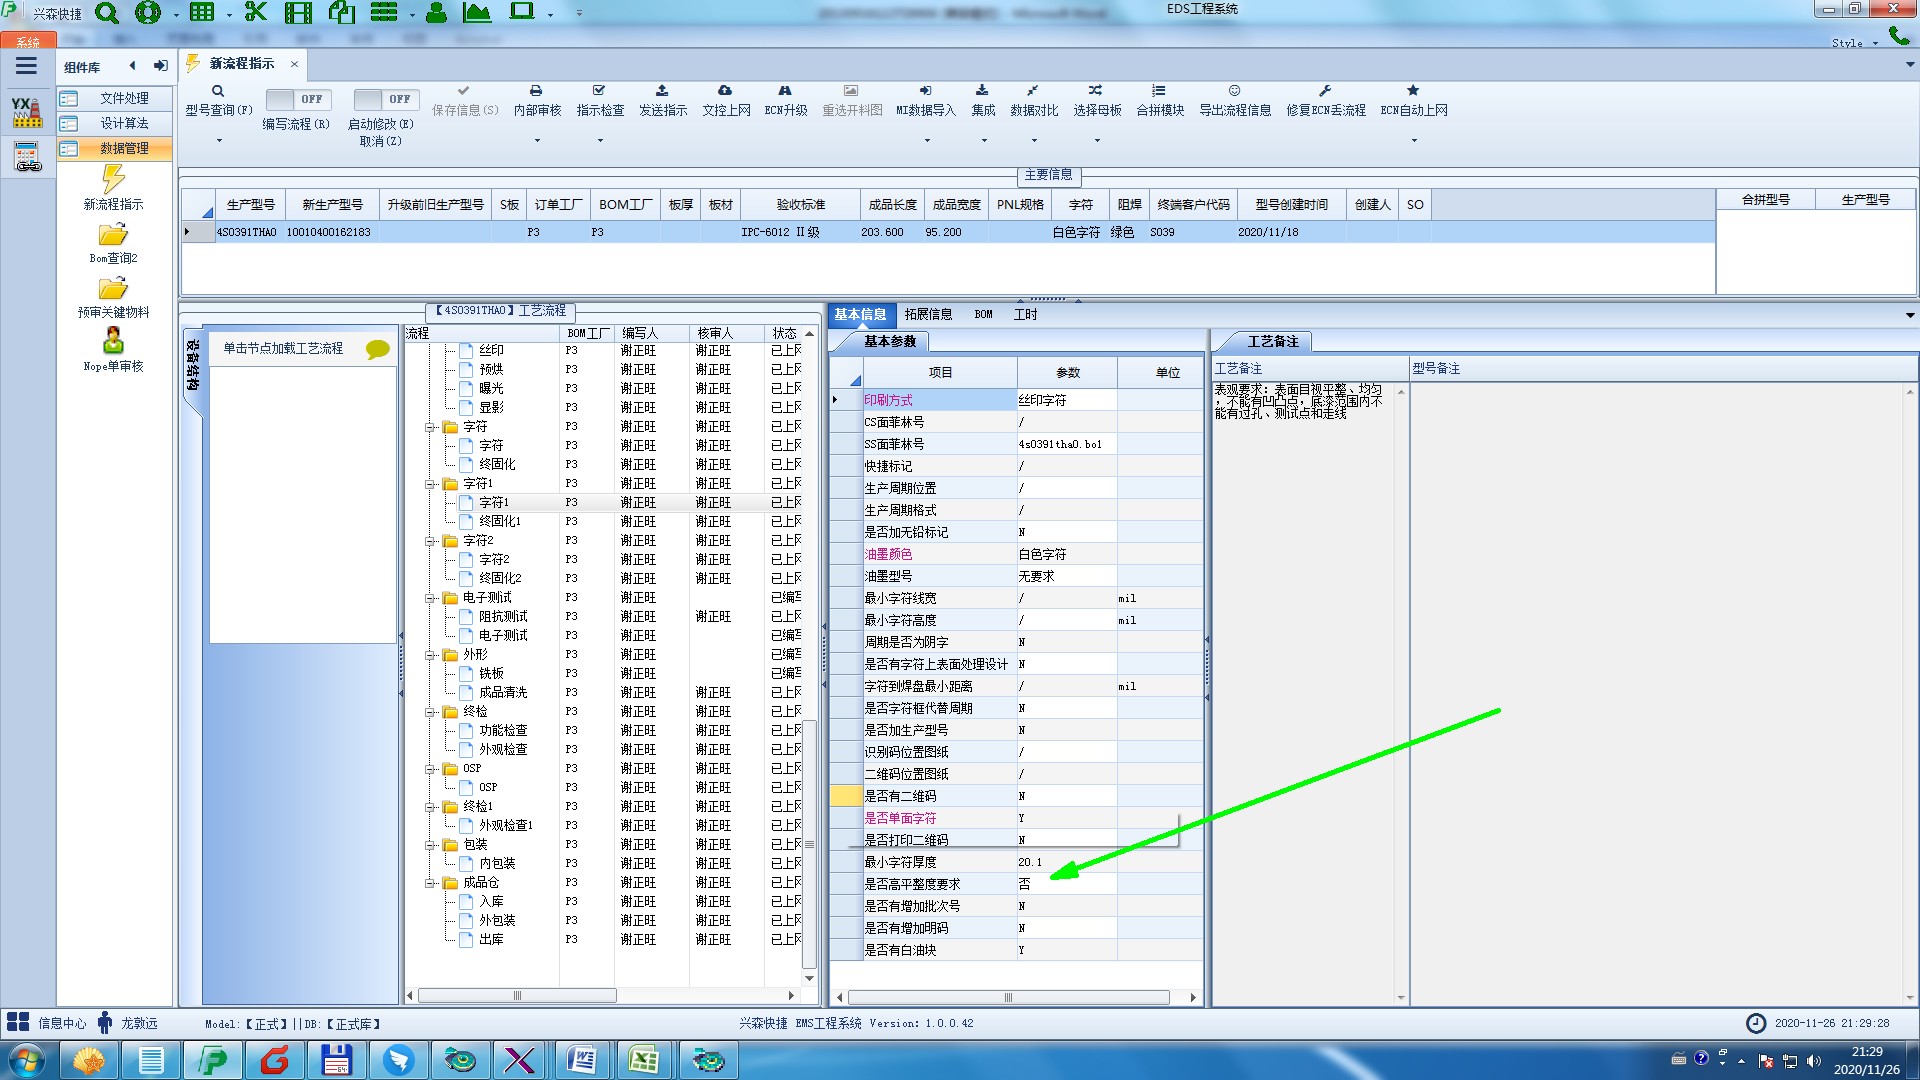Open the Bom查询2 folder icon
Image resolution: width=1920 pixels, height=1080 pixels.
113,235
